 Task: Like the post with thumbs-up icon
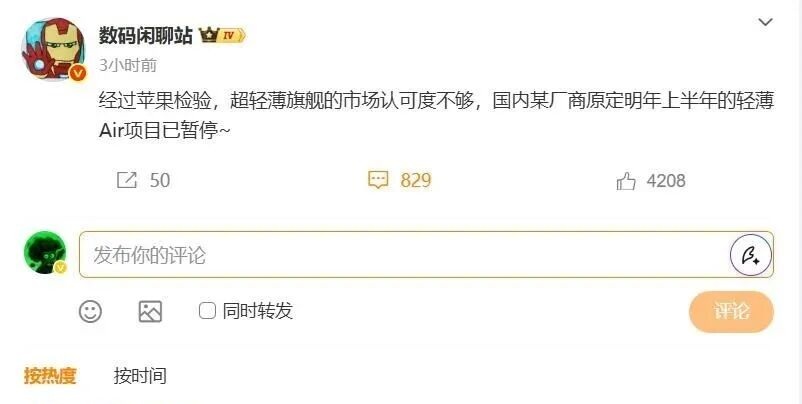(x=626, y=181)
